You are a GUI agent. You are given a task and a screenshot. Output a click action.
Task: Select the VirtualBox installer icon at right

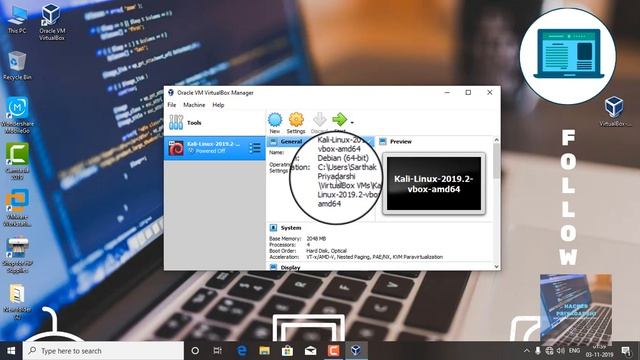pos(614,111)
